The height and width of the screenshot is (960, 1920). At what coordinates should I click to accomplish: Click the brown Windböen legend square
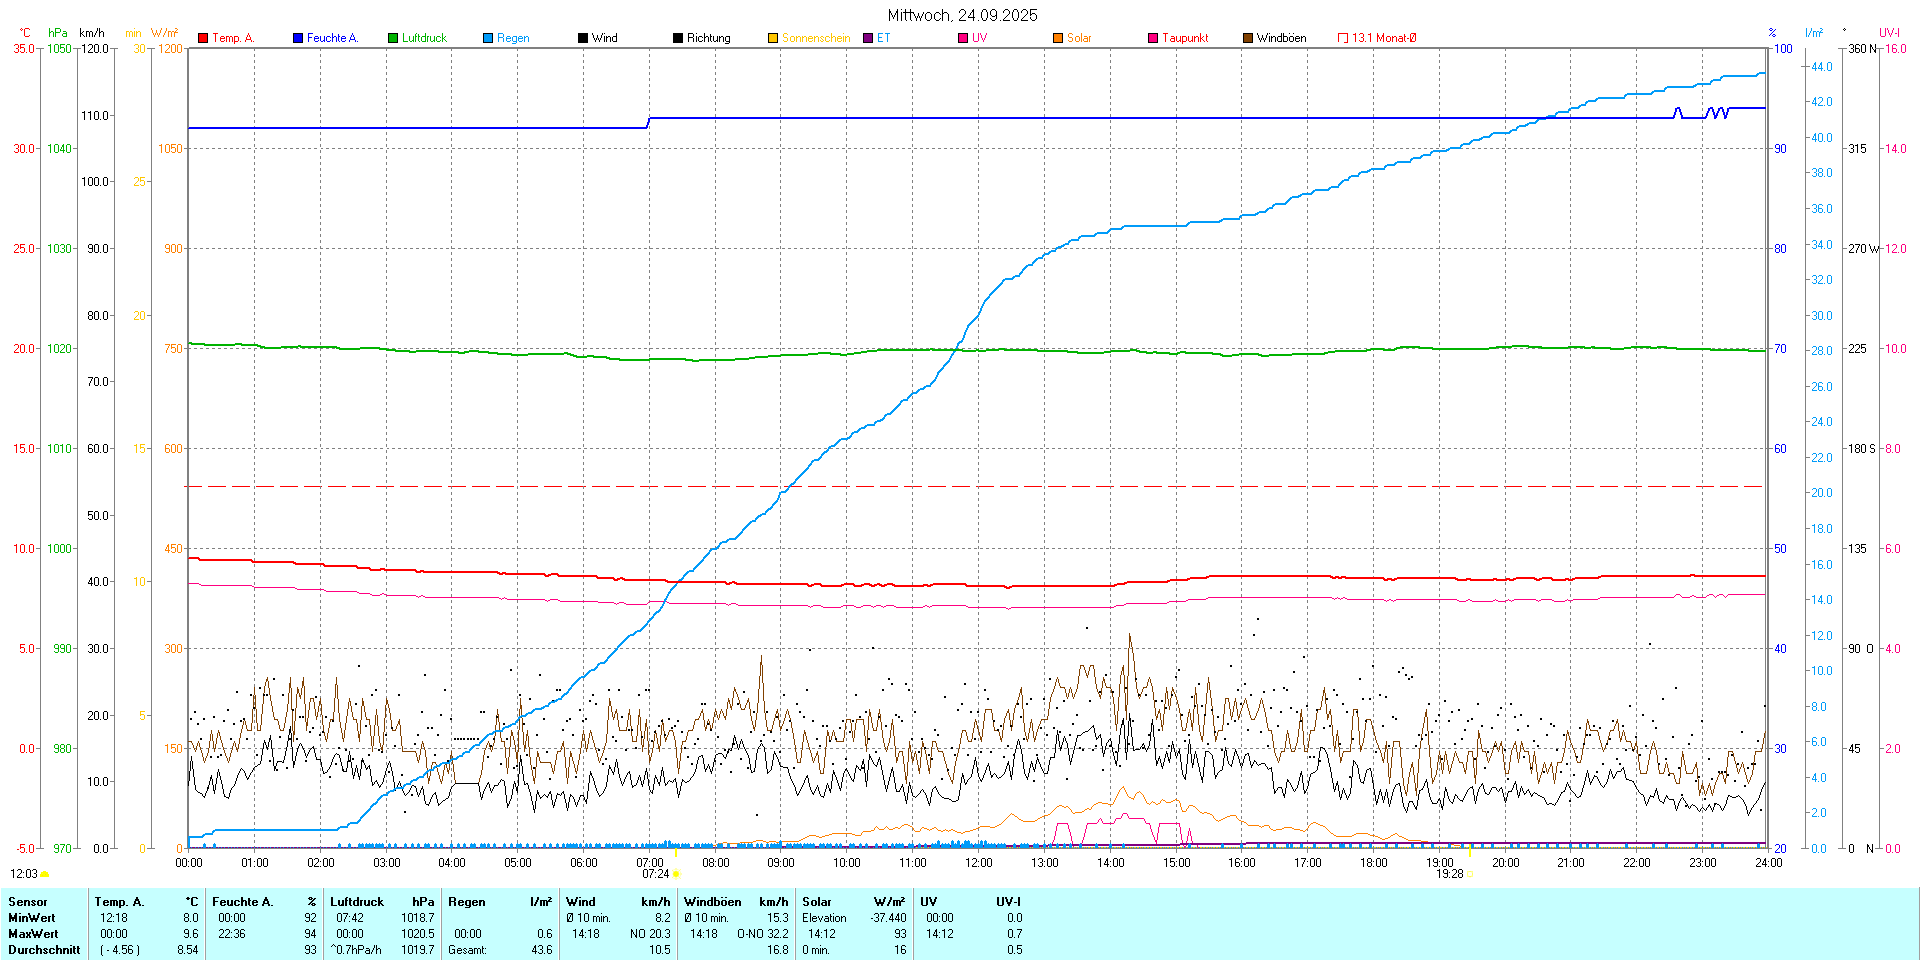click(x=1248, y=38)
